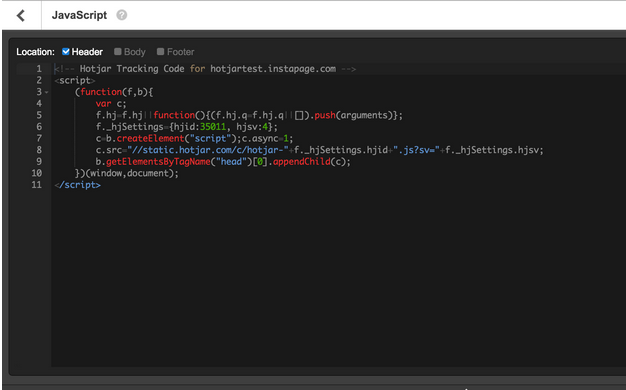Click line number 6 in the gutter
Viewport: 626px width, 390px height.
(39, 127)
